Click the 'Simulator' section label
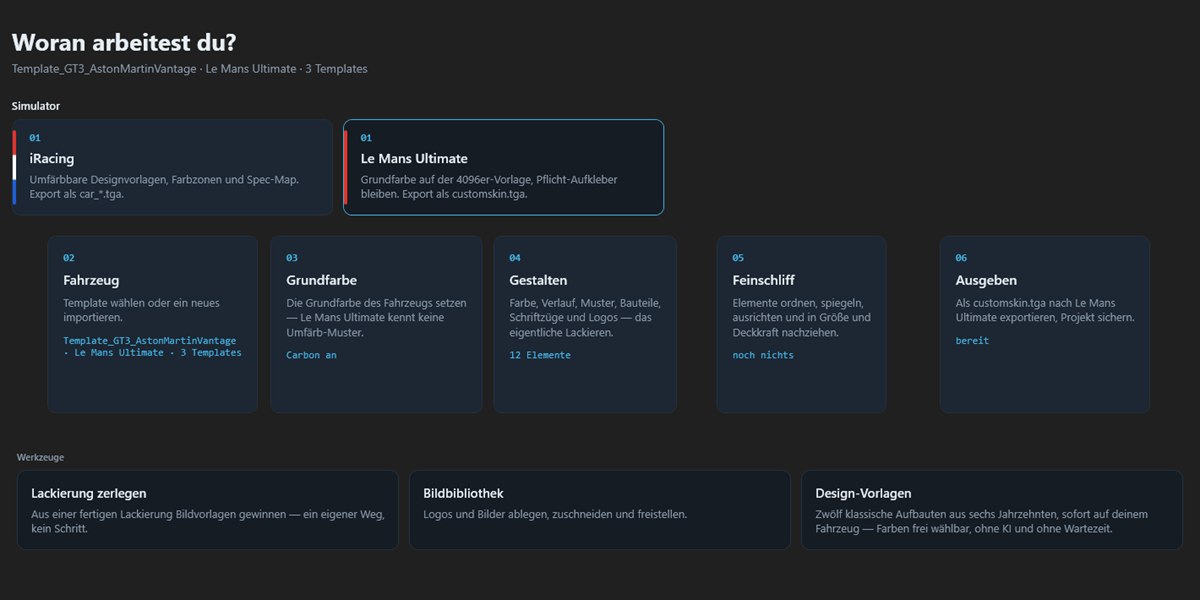 tap(36, 105)
